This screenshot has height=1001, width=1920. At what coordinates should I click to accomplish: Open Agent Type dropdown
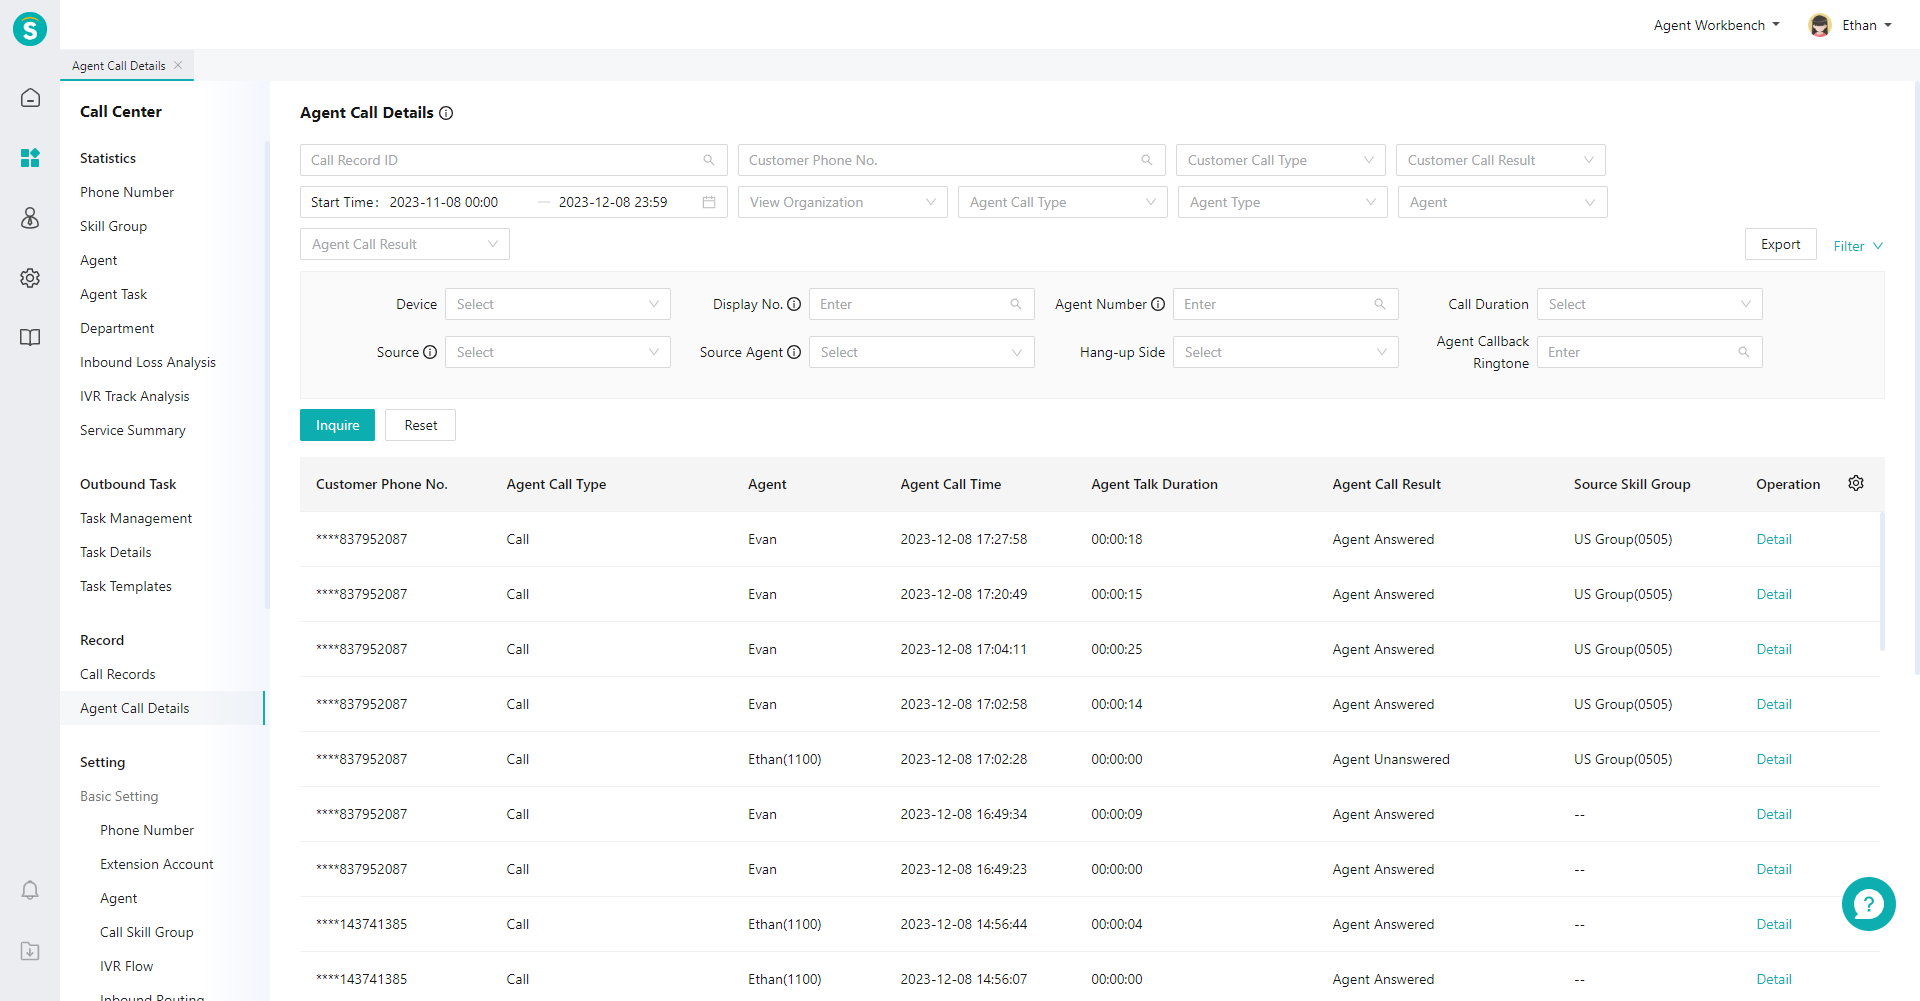coord(1283,202)
